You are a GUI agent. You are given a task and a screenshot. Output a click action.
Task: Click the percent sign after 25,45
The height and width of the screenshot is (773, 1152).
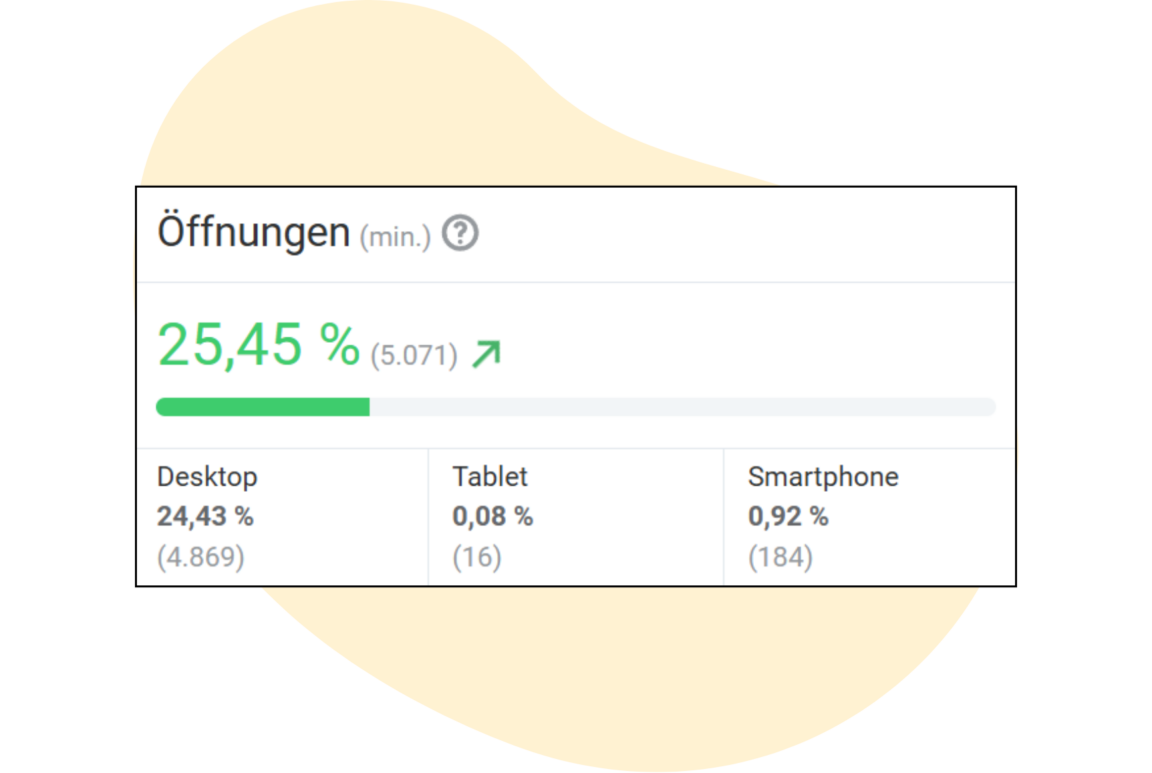pyautogui.click(x=339, y=345)
